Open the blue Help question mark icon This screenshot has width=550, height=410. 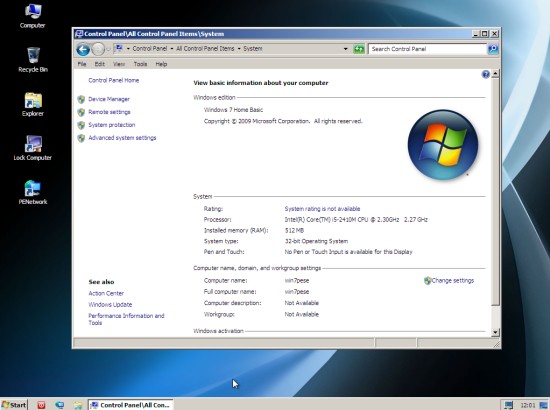tap(485, 74)
